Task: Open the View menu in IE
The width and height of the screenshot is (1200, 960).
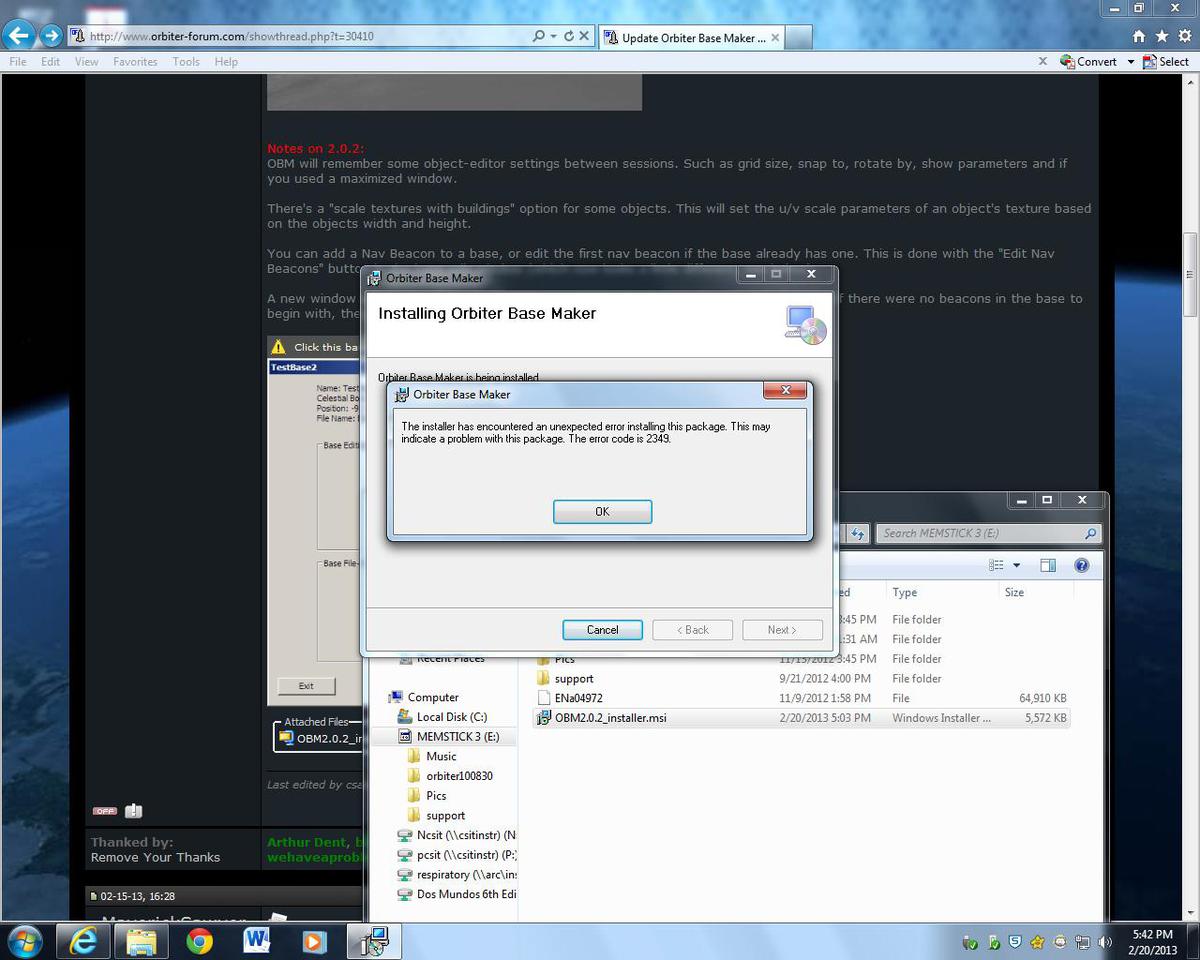Action: point(86,61)
